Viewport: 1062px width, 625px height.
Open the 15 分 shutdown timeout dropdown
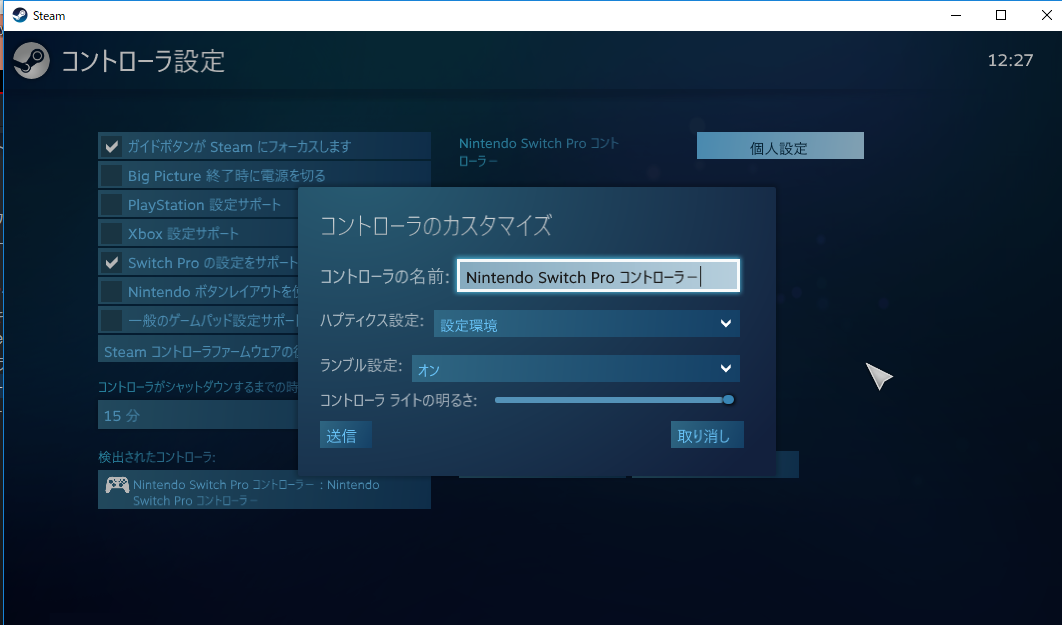click(198, 415)
